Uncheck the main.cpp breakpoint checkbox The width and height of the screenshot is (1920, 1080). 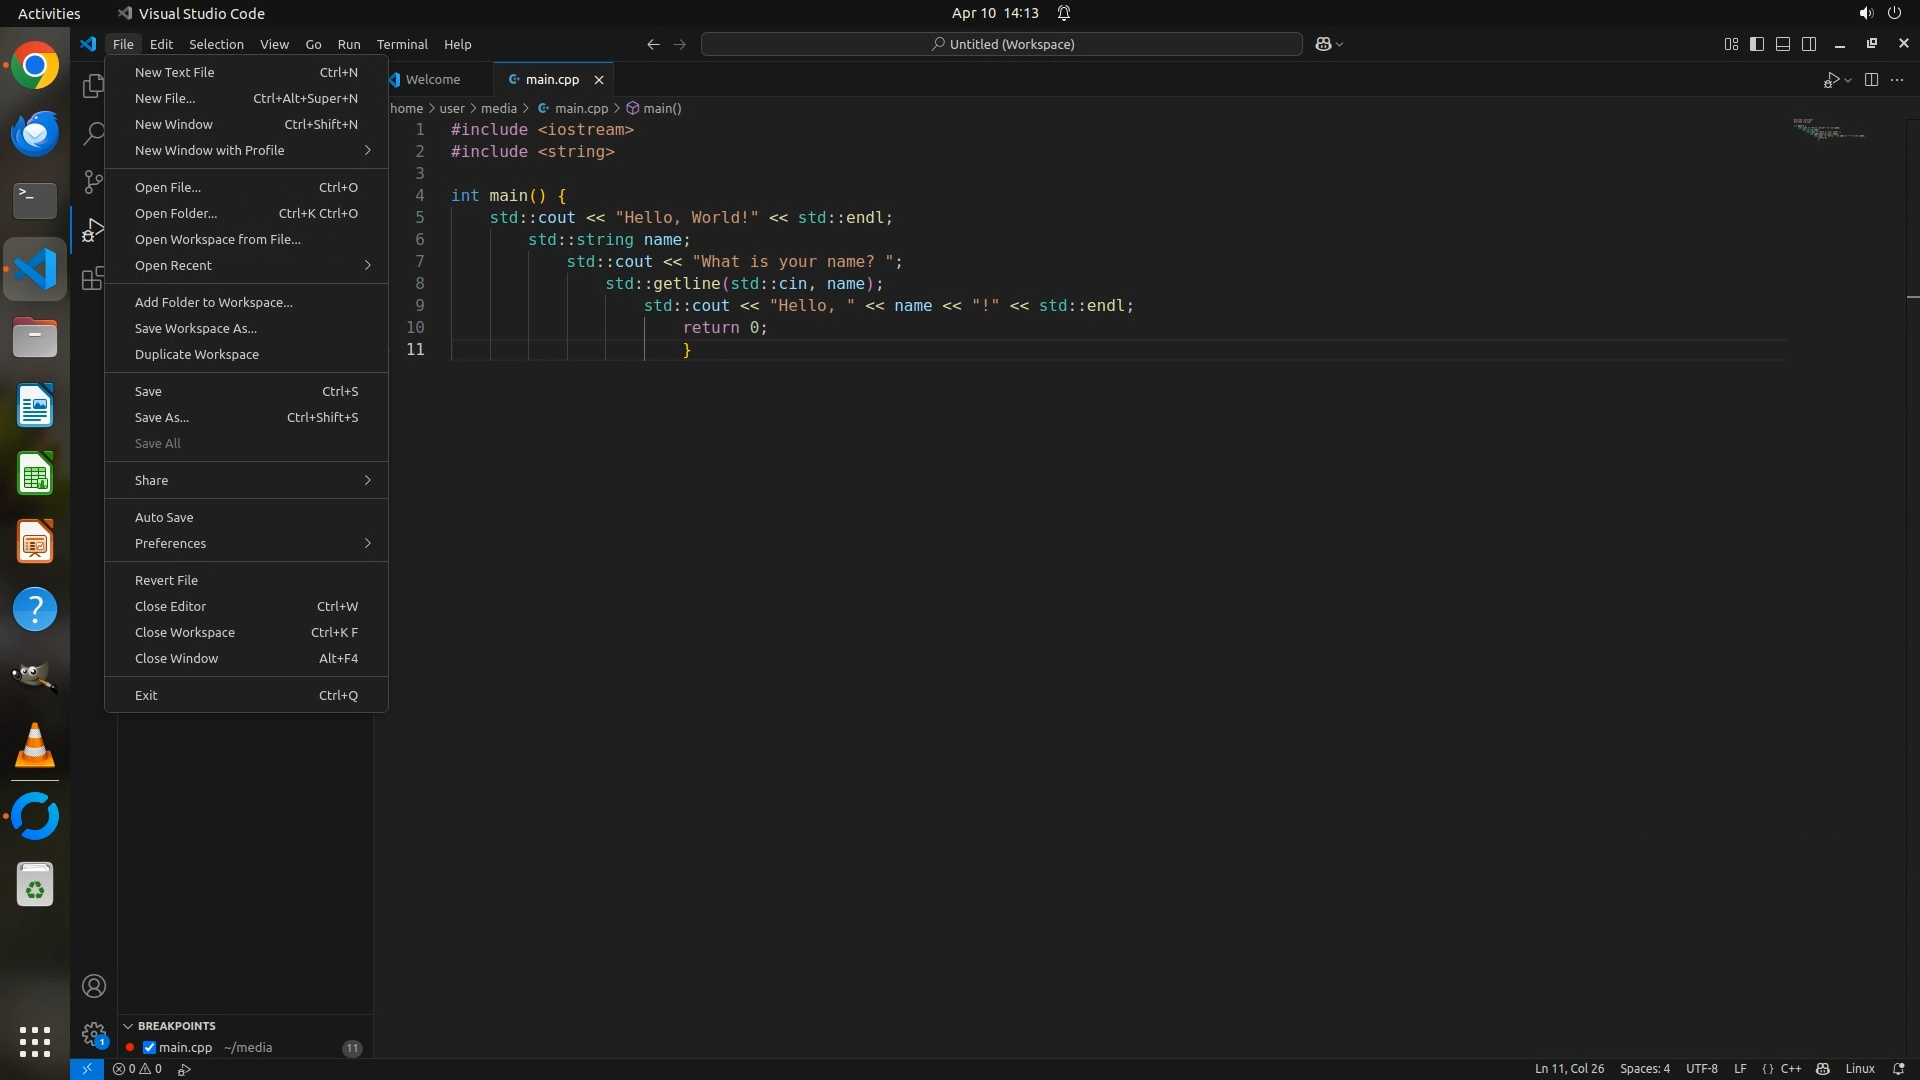149,1048
